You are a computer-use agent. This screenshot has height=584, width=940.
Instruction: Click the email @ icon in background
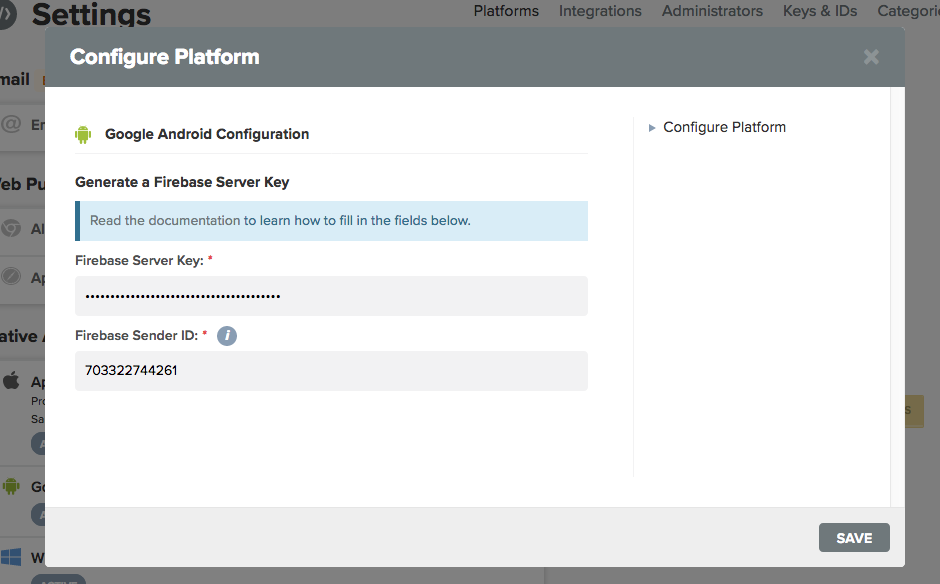[x=11, y=124]
